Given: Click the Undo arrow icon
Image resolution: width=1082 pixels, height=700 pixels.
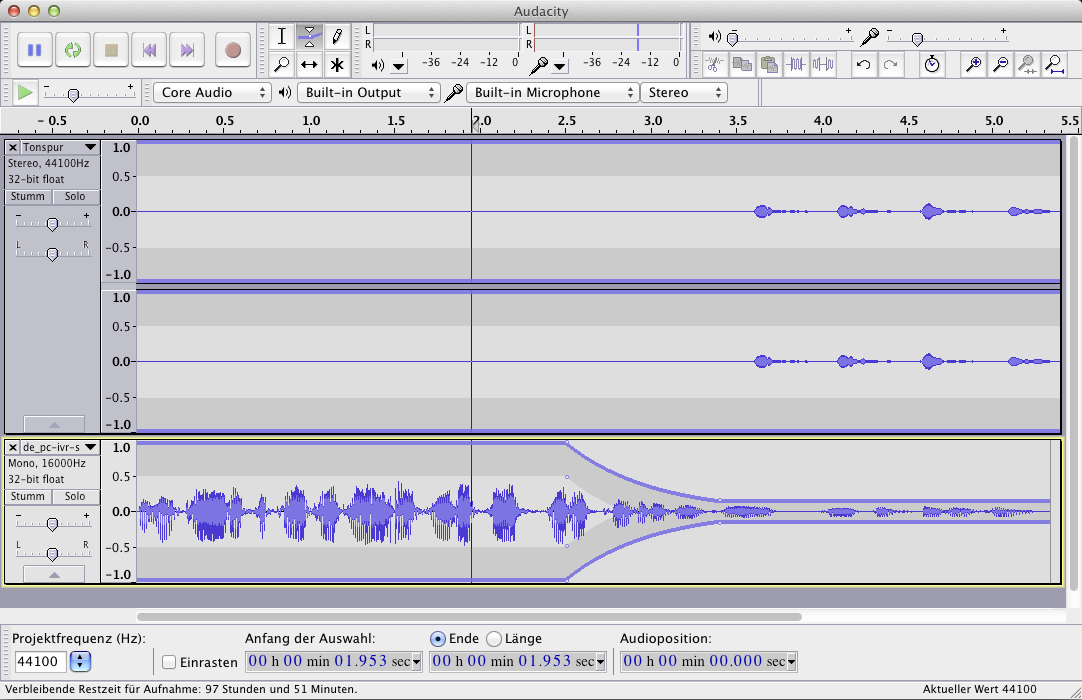Looking at the screenshot, I should [x=863, y=64].
